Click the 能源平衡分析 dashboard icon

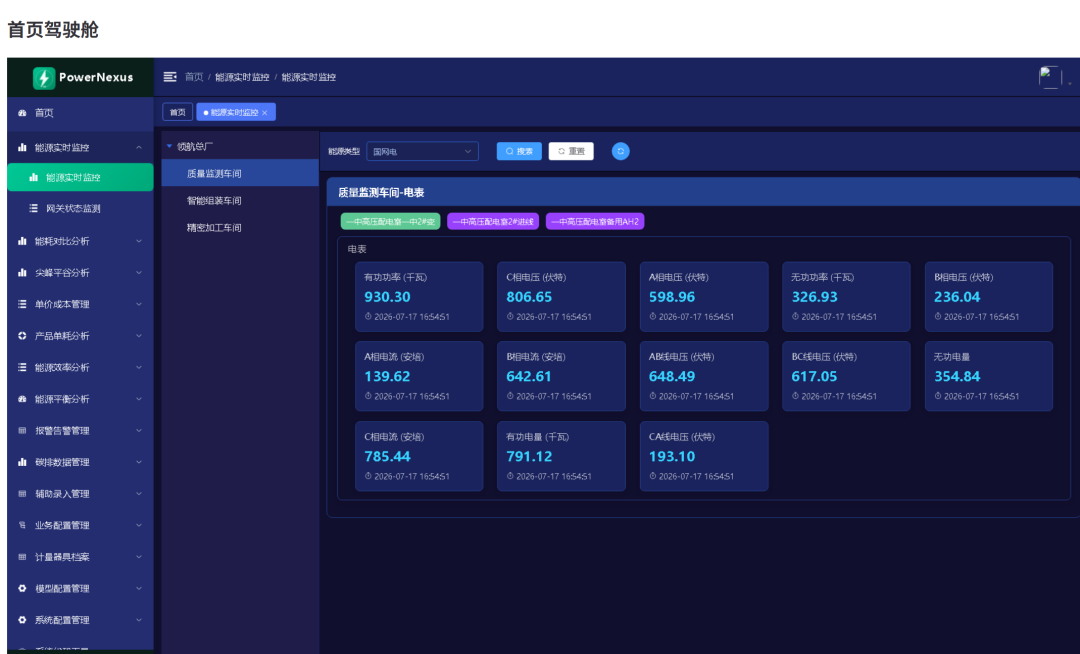(22, 399)
